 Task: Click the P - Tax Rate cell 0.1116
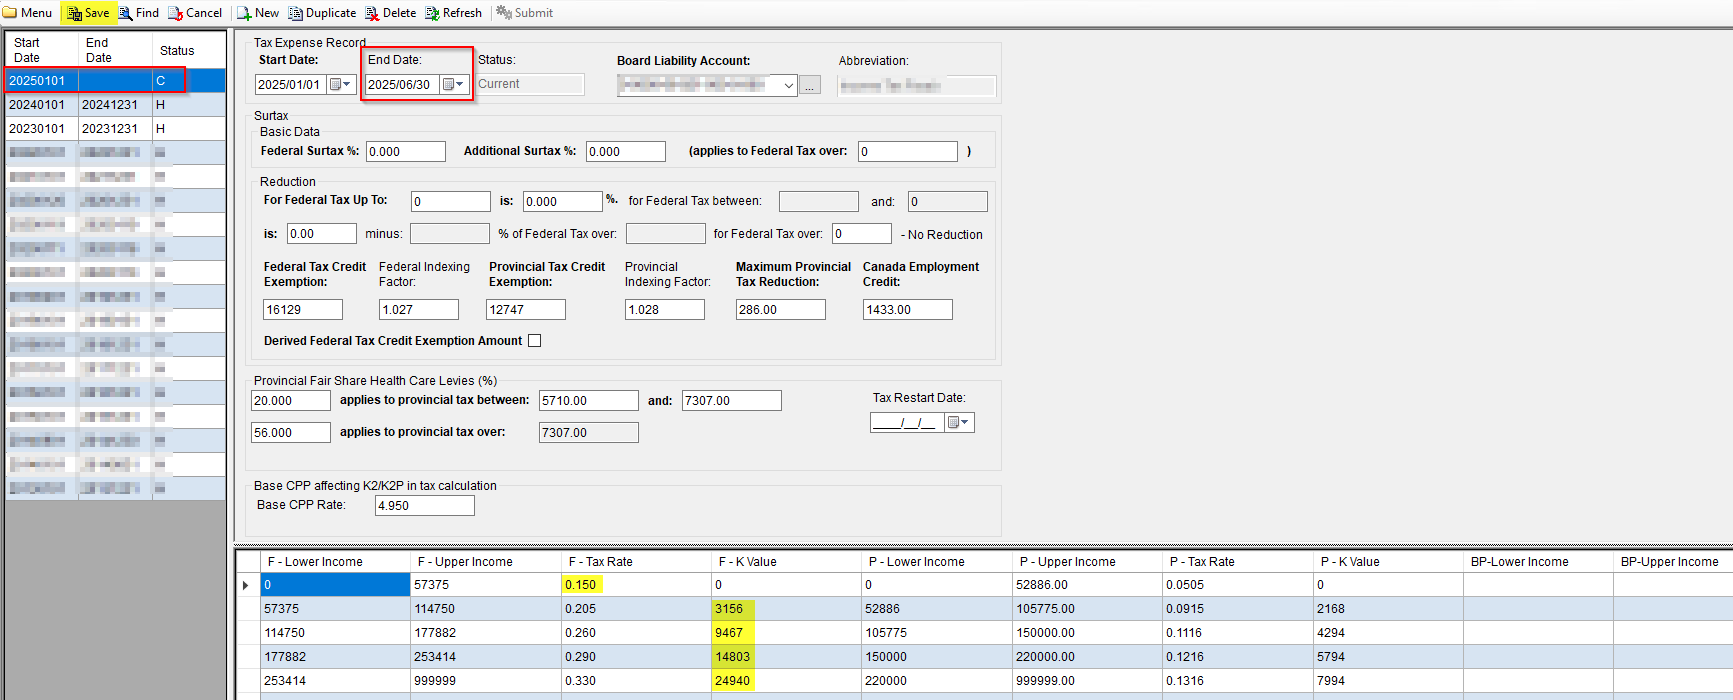click(x=1237, y=633)
